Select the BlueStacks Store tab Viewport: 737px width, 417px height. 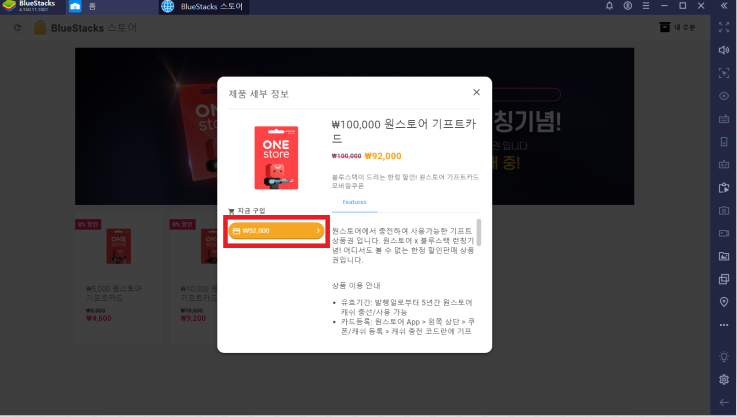click(203, 7)
